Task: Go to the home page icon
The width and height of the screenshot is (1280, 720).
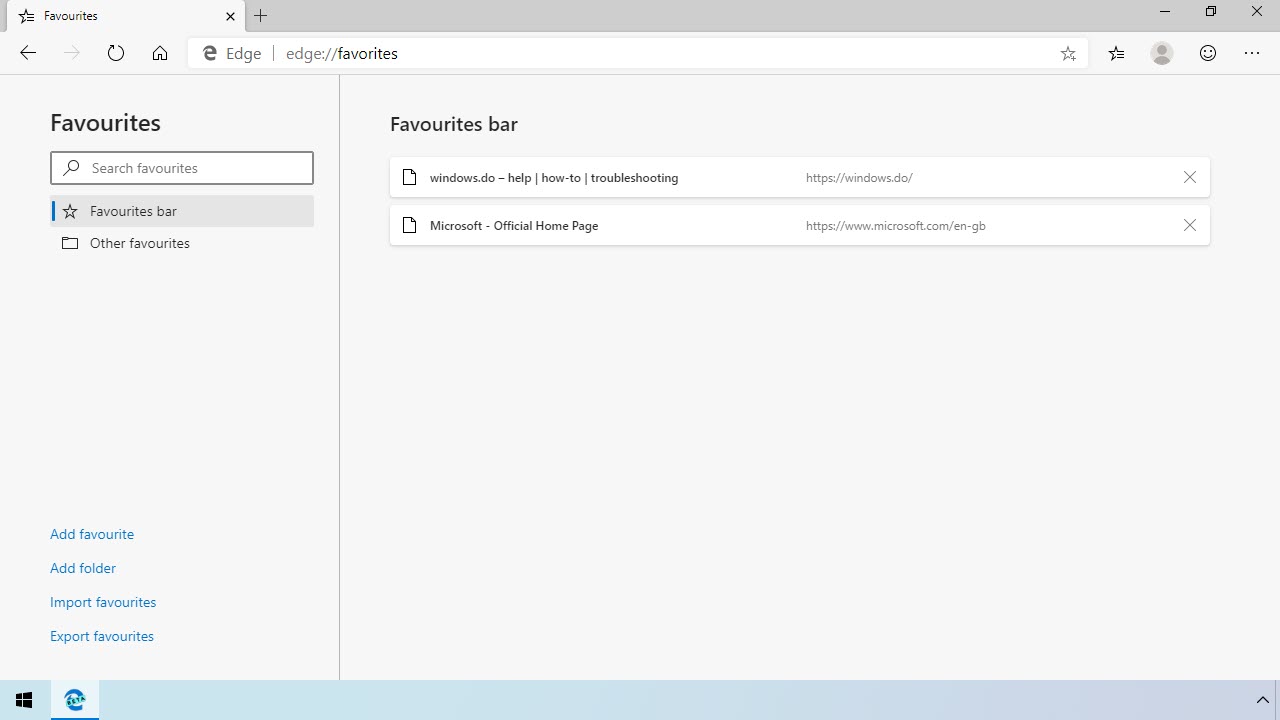Action: 160,53
